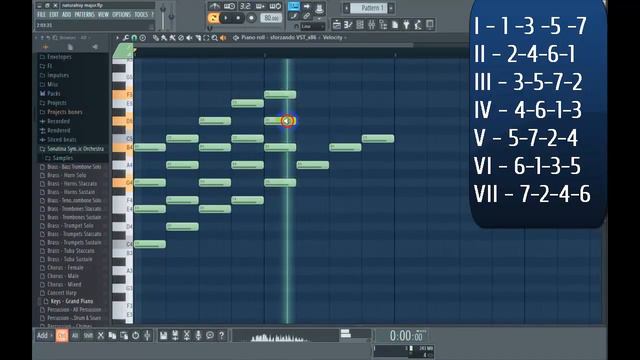Select the playback speaker tool icon
640x360 pixels.
223,38
